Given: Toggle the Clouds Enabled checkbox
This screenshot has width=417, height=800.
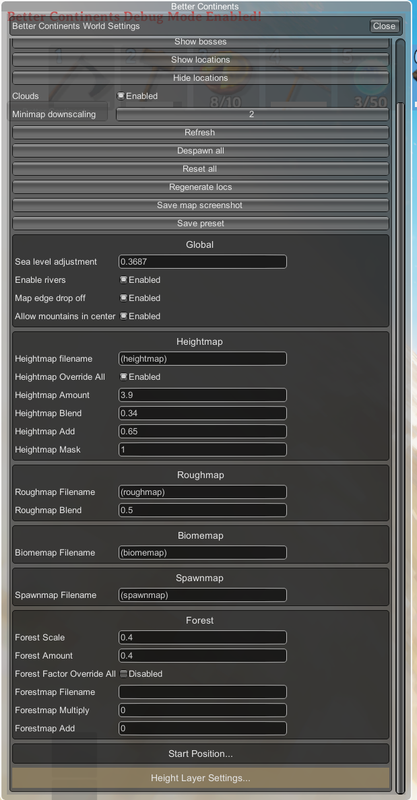Looking at the screenshot, I should 121,96.
